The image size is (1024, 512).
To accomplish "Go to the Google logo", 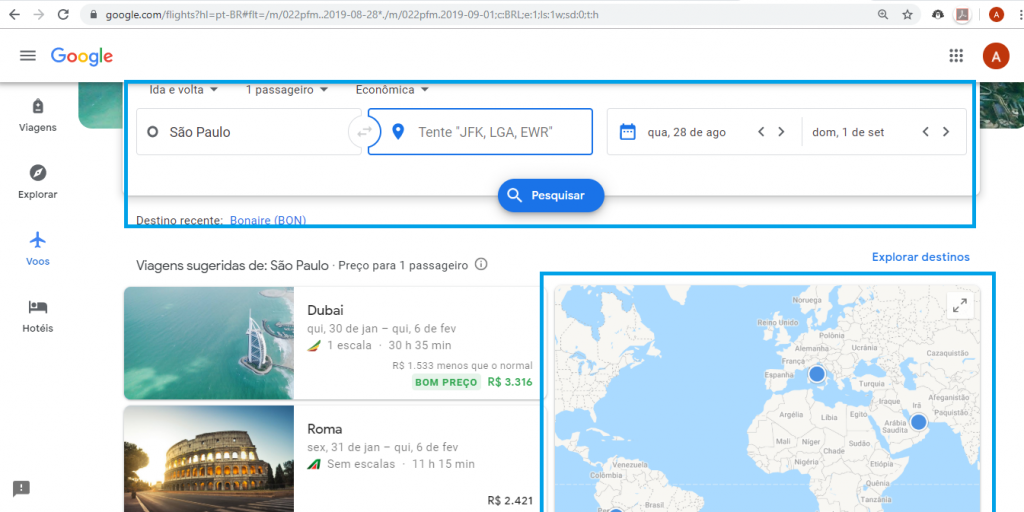I will [x=82, y=56].
